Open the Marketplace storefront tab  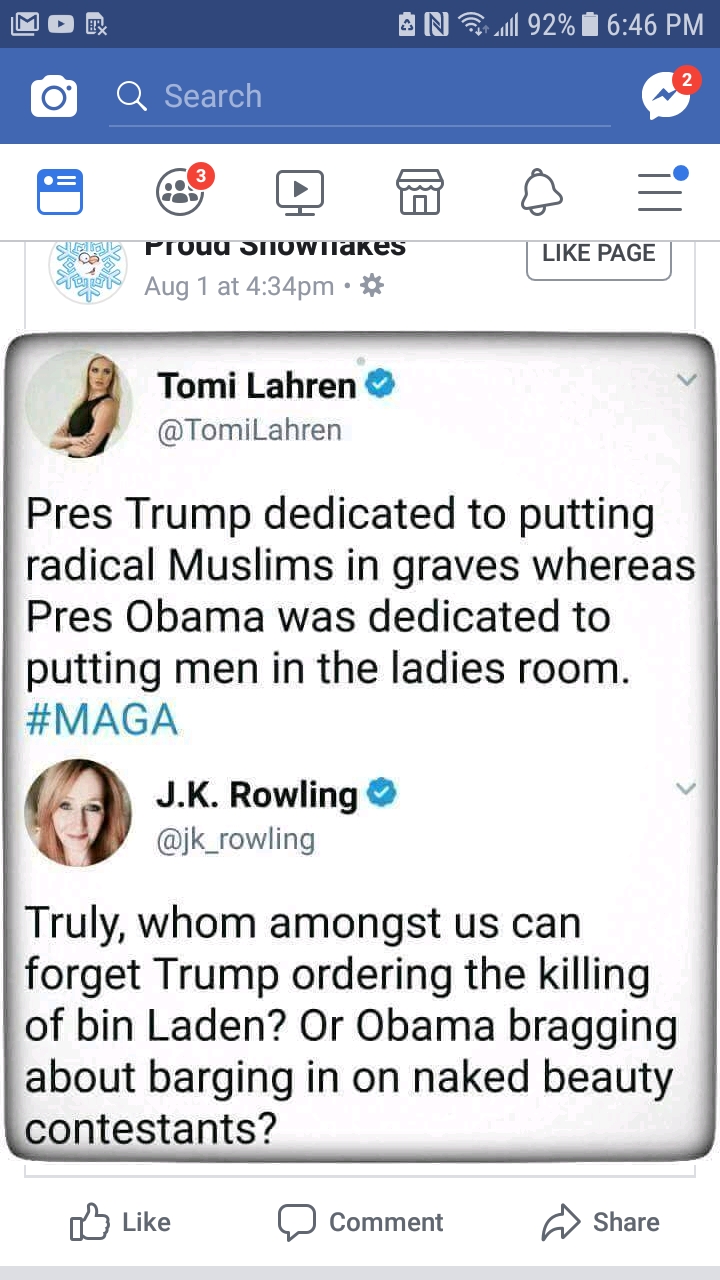420,191
